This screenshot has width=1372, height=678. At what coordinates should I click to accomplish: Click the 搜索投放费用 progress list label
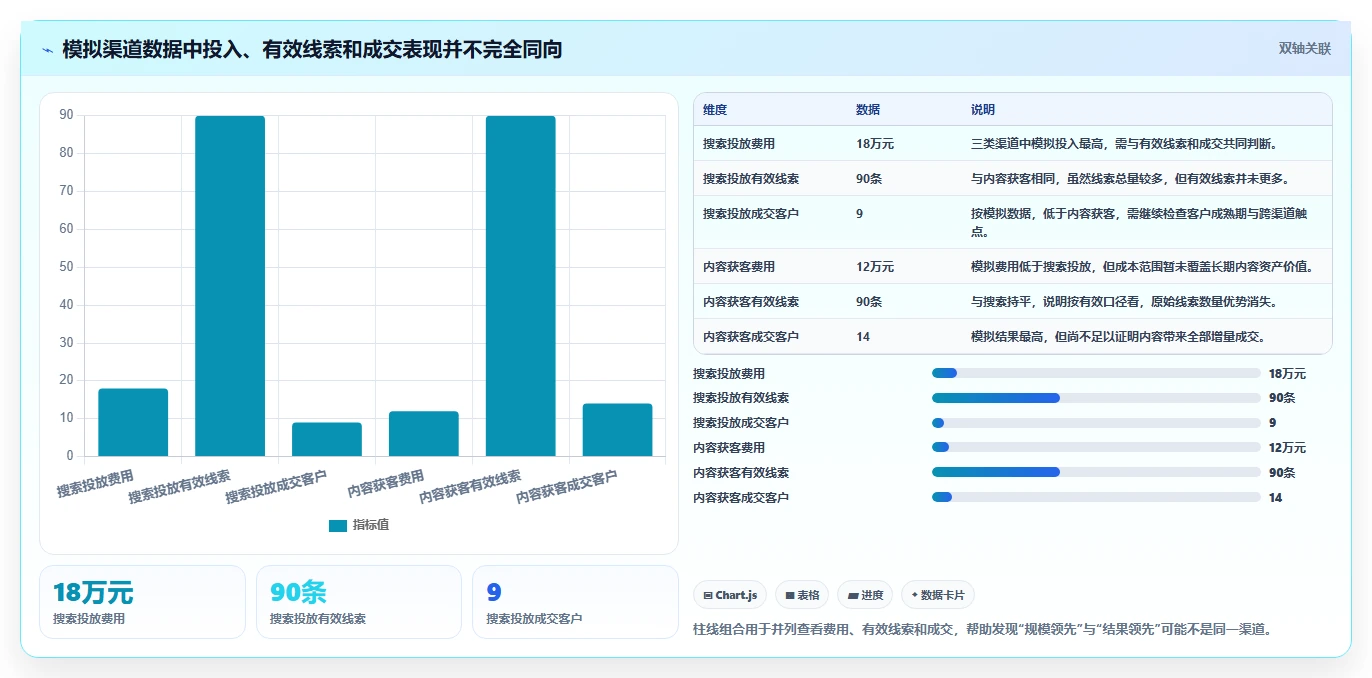pyautogui.click(x=729, y=374)
